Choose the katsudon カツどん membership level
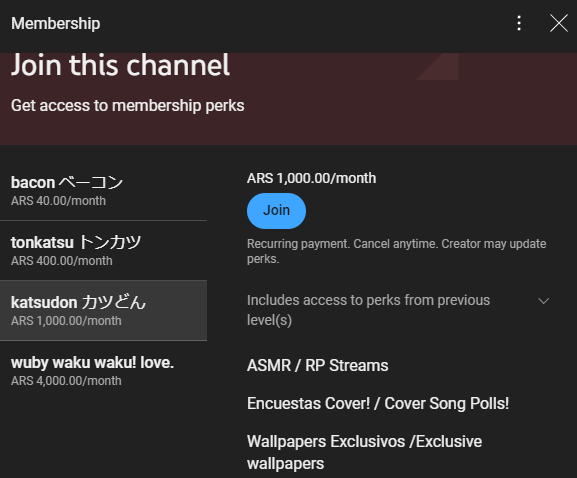The width and height of the screenshot is (577, 478). tap(103, 310)
